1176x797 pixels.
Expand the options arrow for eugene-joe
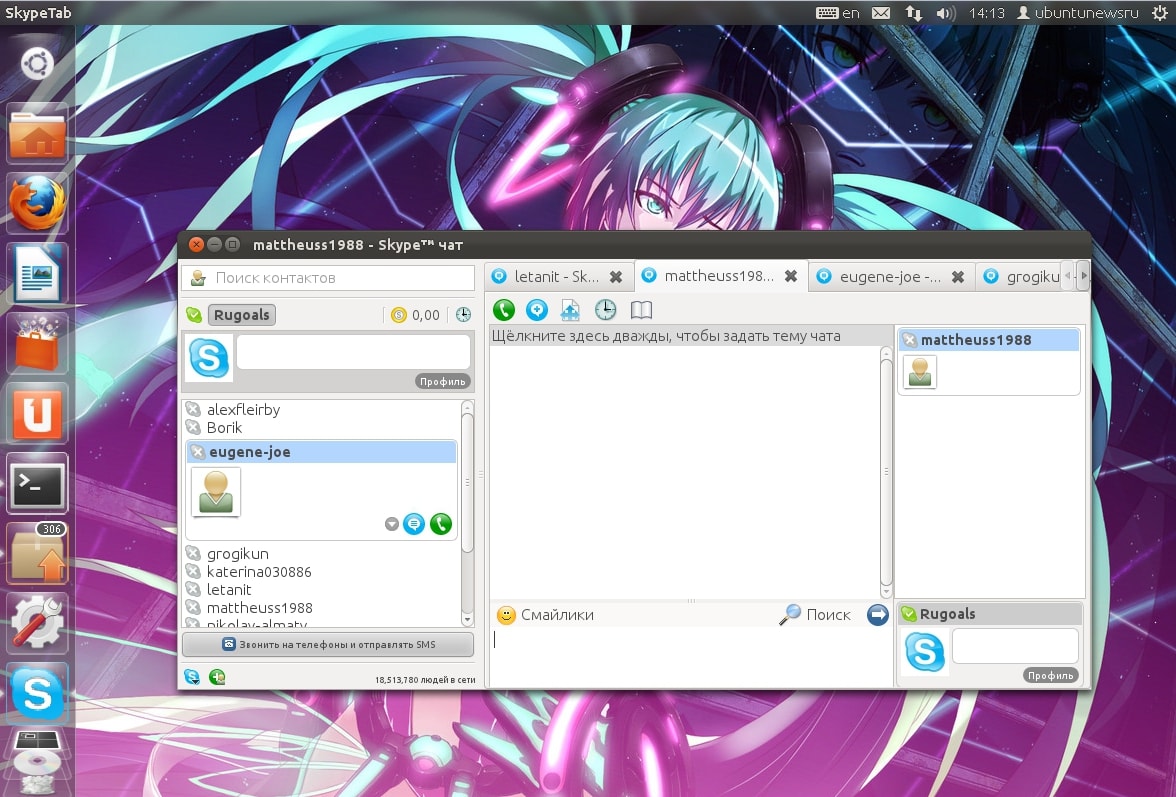pos(392,524)
